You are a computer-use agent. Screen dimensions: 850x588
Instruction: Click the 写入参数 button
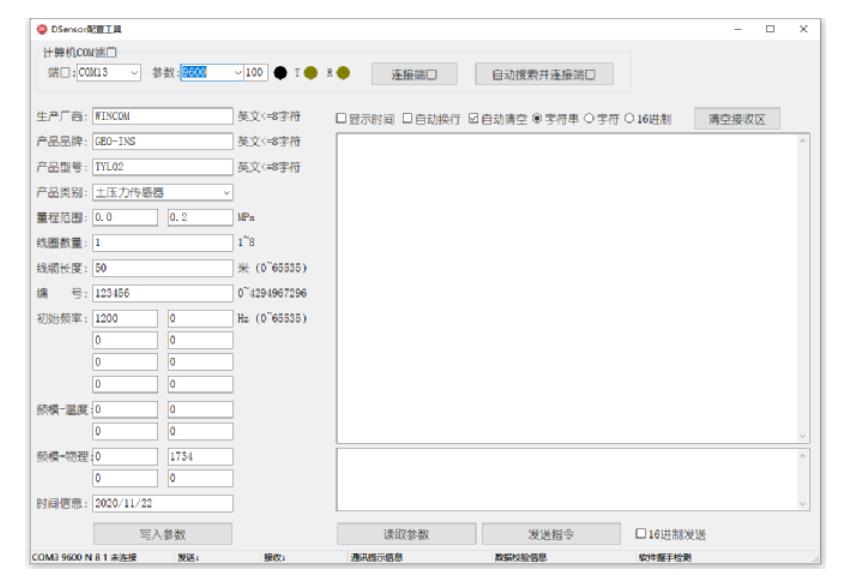tap(163, 534)
